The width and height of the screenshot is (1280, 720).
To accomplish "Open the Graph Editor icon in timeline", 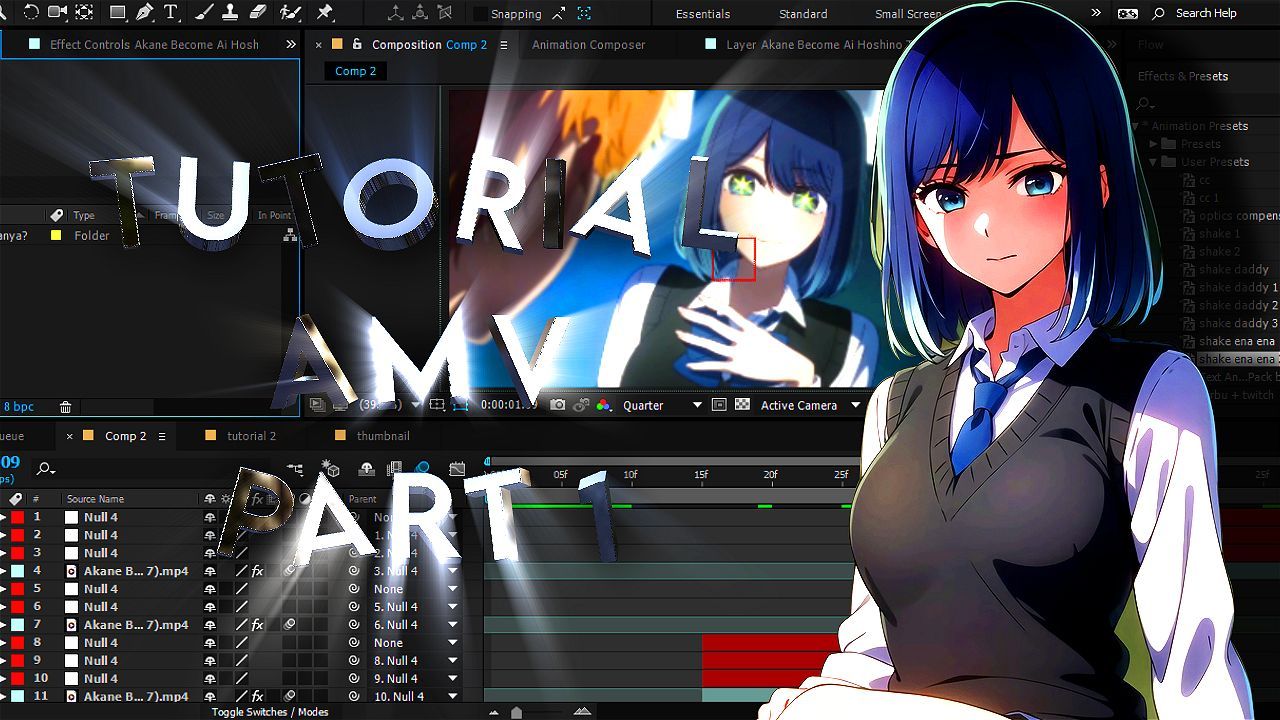I will 457,469.
